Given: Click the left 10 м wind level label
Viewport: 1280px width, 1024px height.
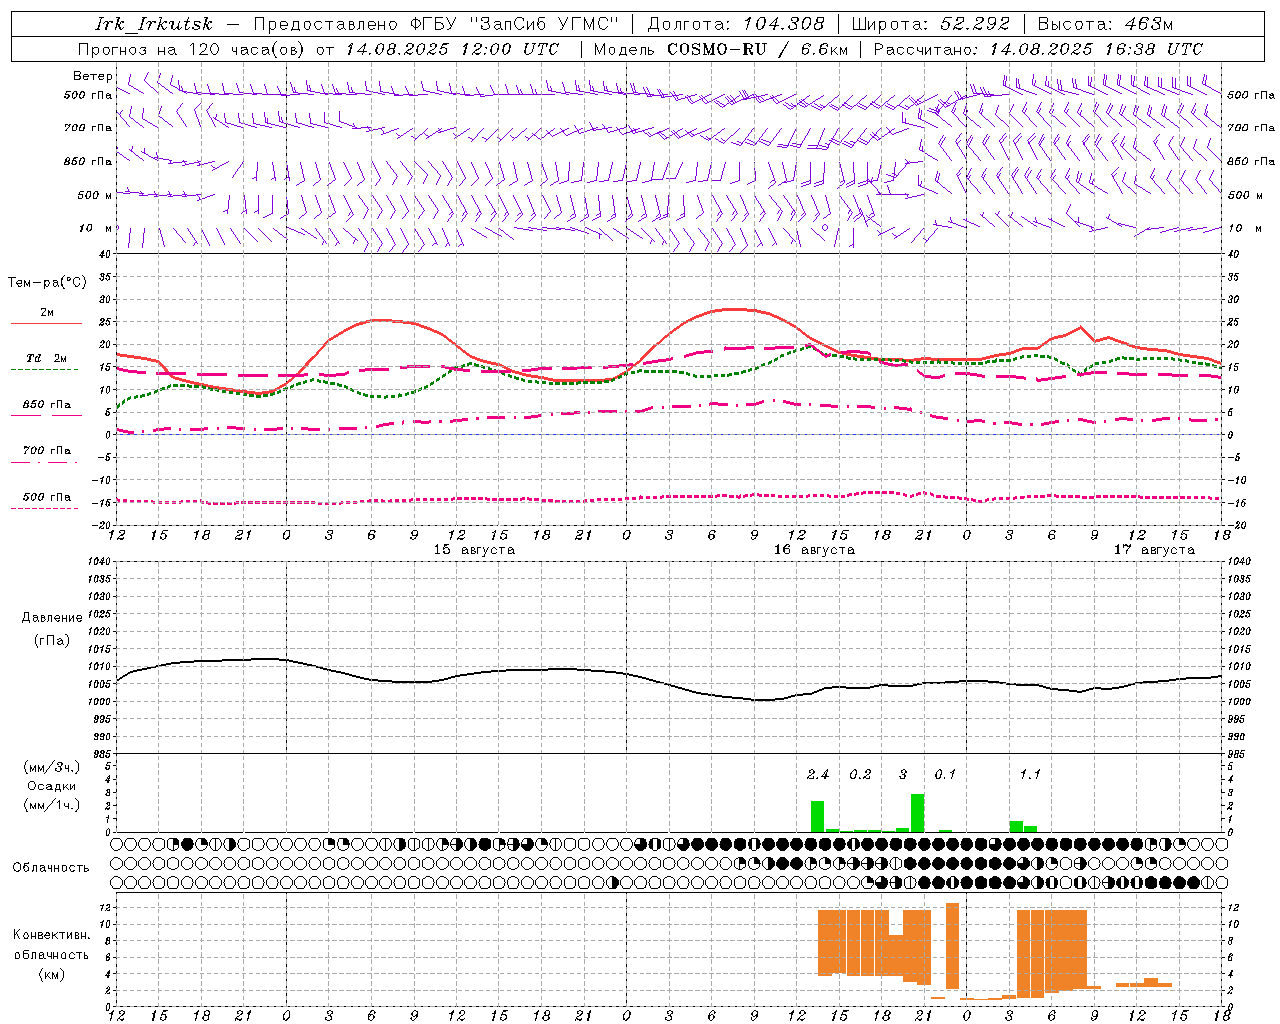Looking at the screenshot, I should pyautogui.click(x=95, y=228).
